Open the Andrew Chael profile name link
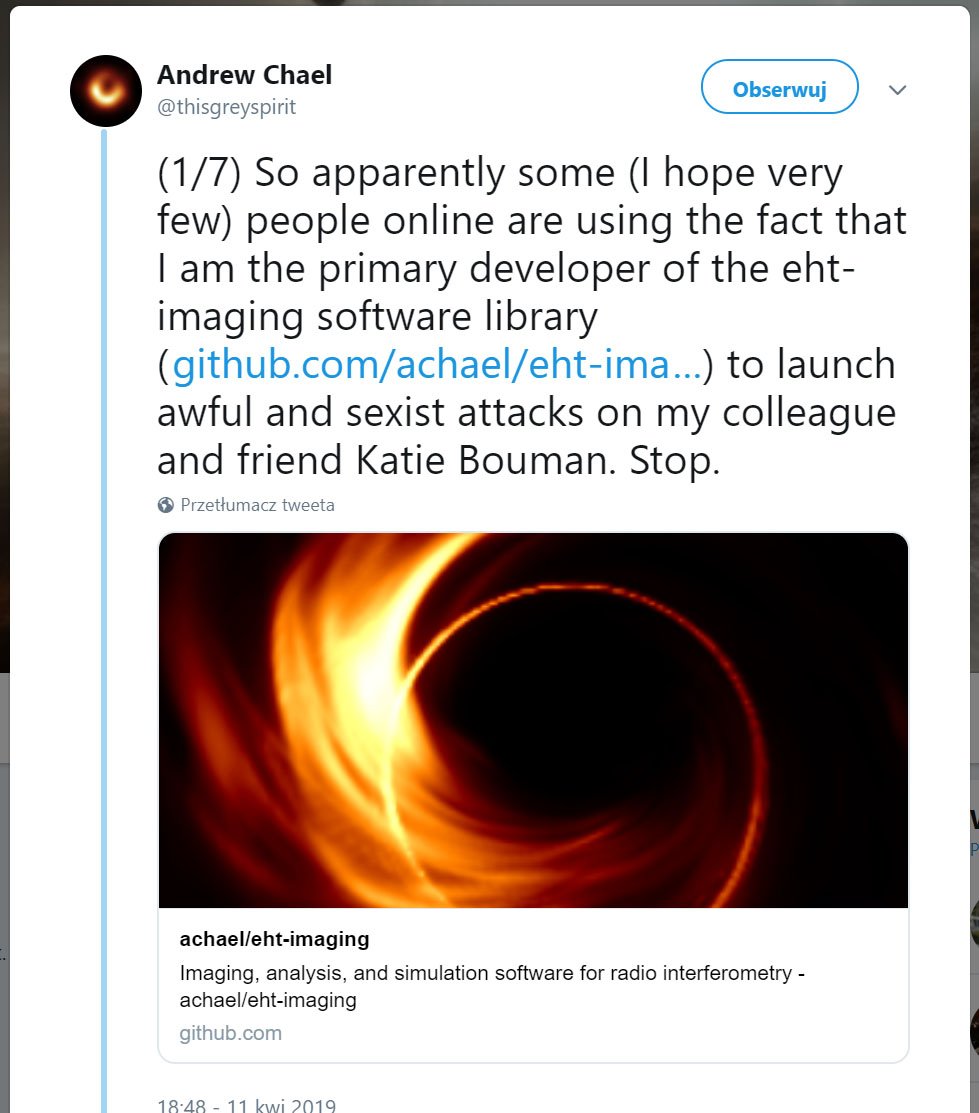Viewport: 979px width, 1113px height. coord(244,75)
